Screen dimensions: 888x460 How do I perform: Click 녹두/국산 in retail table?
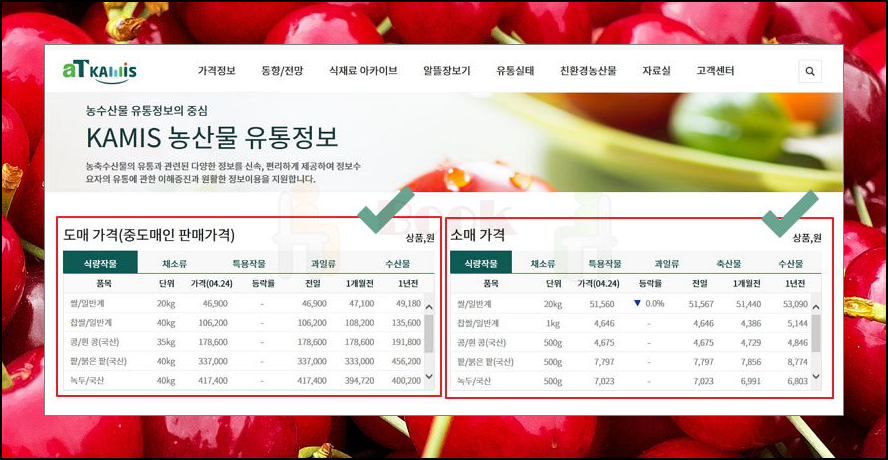coord(475,381)
